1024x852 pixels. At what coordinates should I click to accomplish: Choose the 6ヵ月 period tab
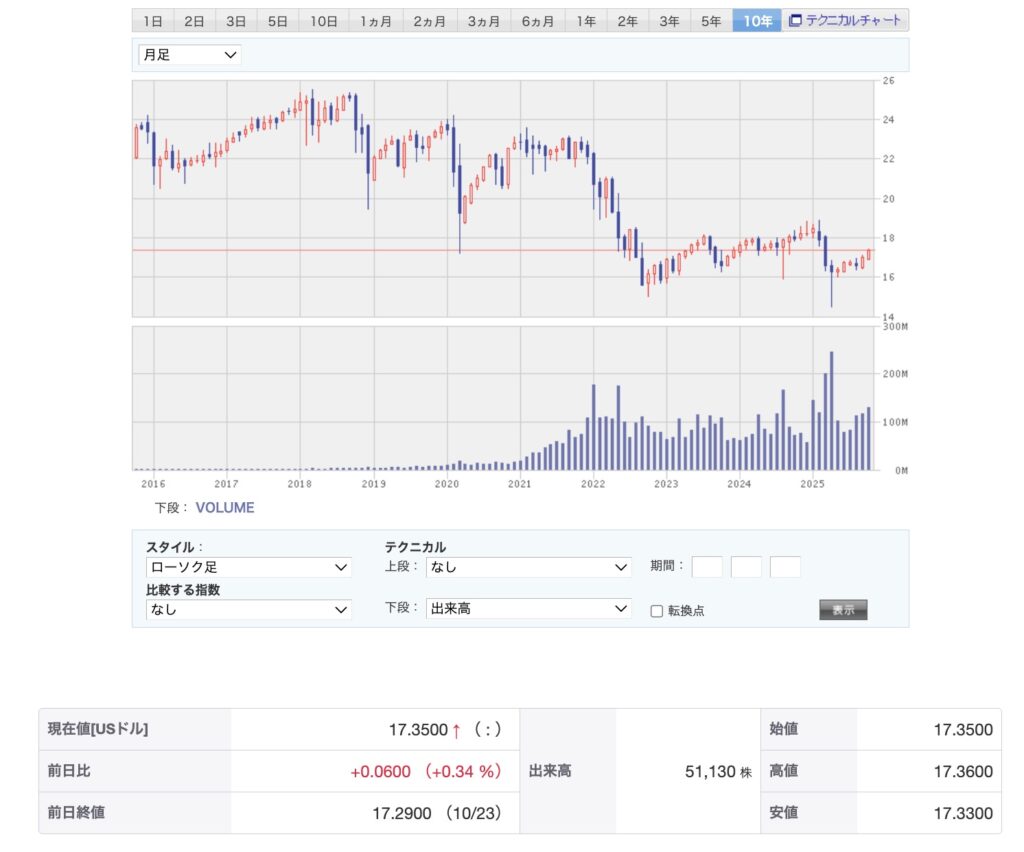537,21
